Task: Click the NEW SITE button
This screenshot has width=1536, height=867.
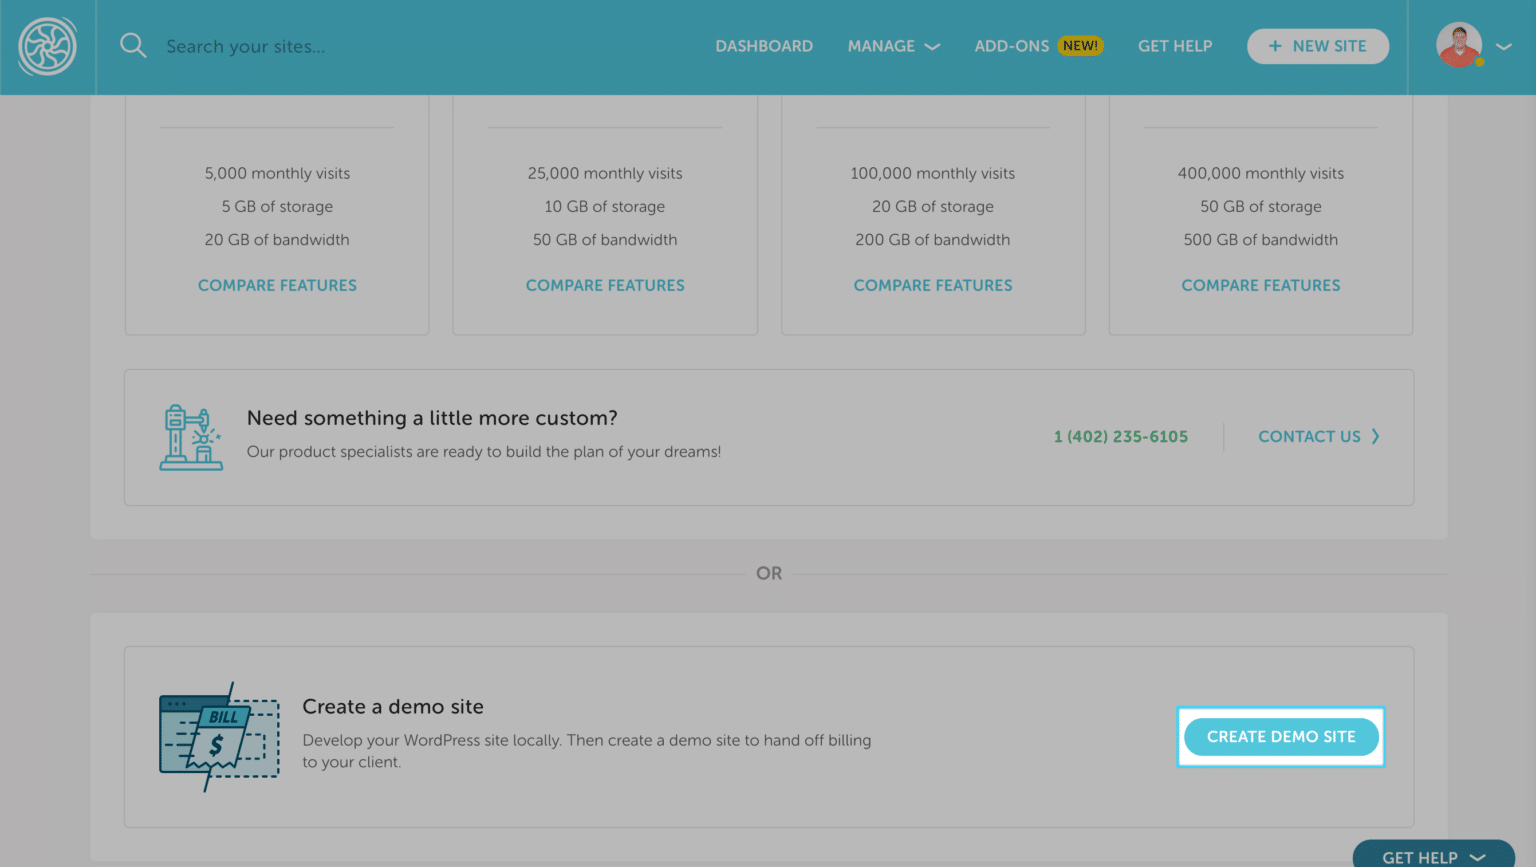Action: [1317, 45]
